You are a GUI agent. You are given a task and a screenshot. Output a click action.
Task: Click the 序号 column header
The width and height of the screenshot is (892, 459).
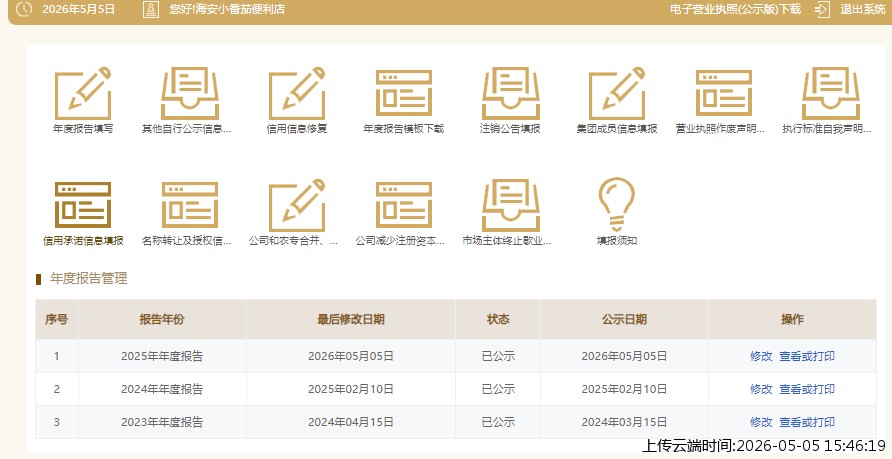(57, 320)
